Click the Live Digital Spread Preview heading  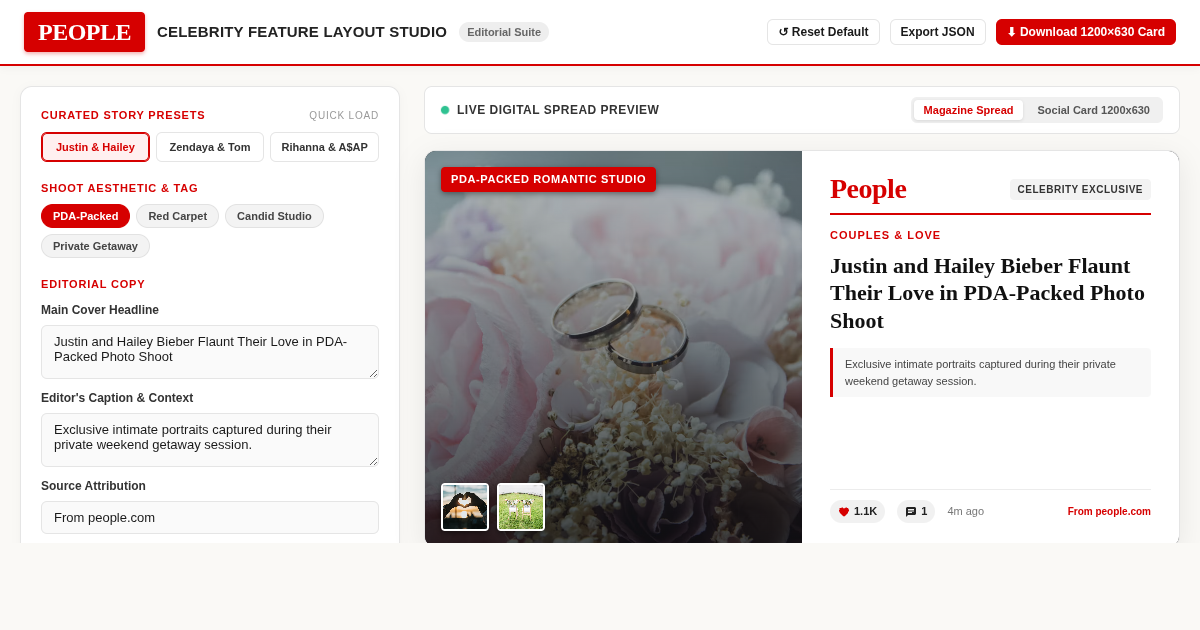tap(558, 110)
